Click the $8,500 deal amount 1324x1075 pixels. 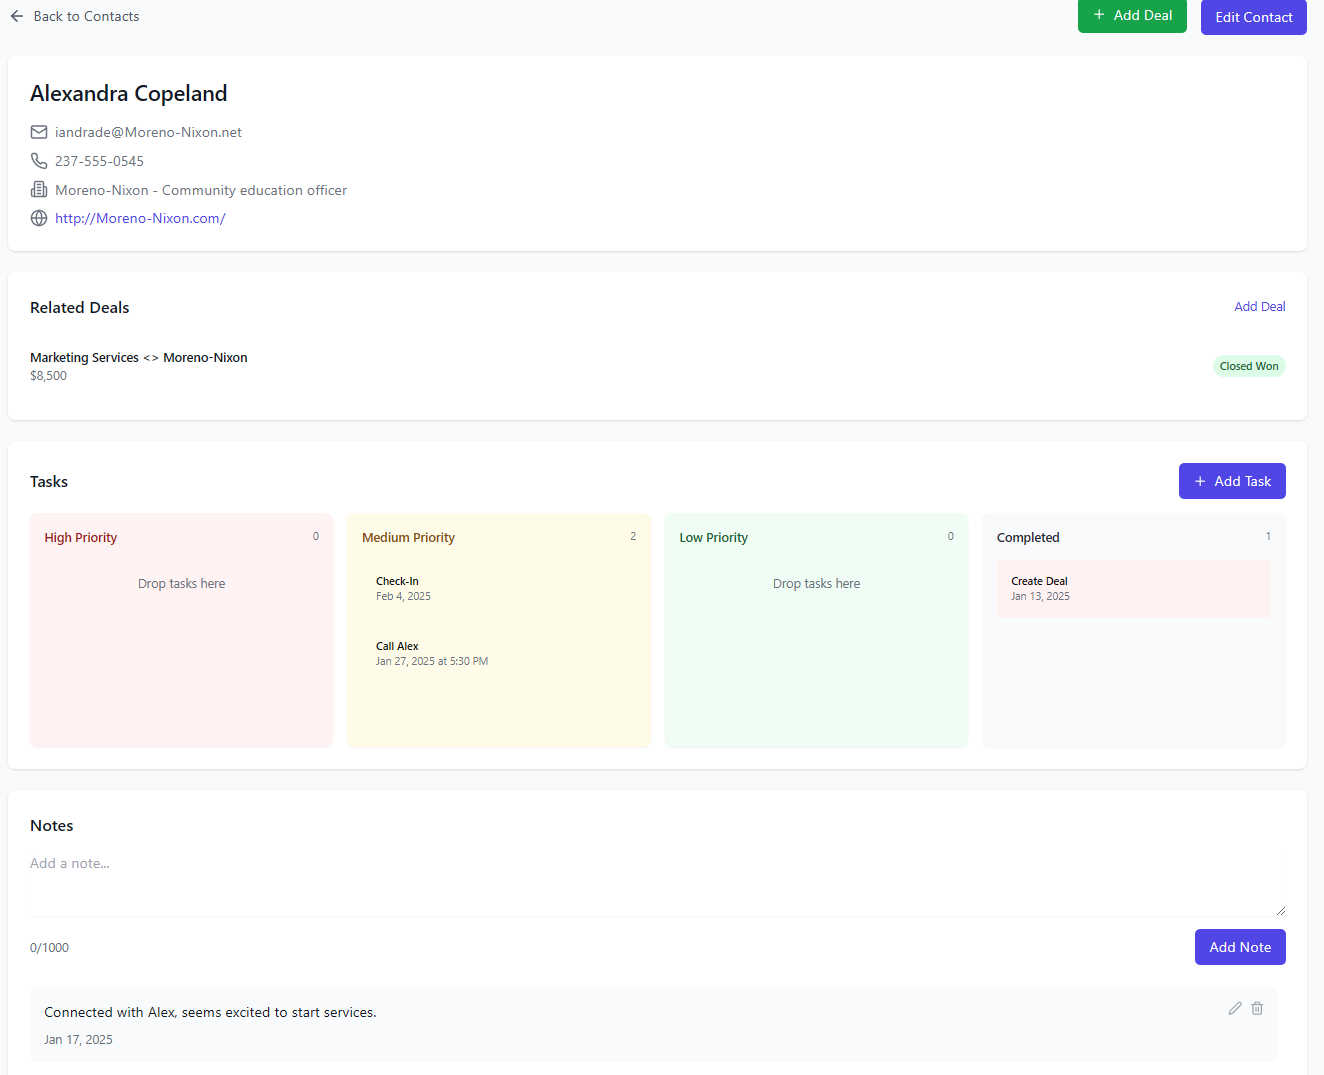tap(48, 376)
